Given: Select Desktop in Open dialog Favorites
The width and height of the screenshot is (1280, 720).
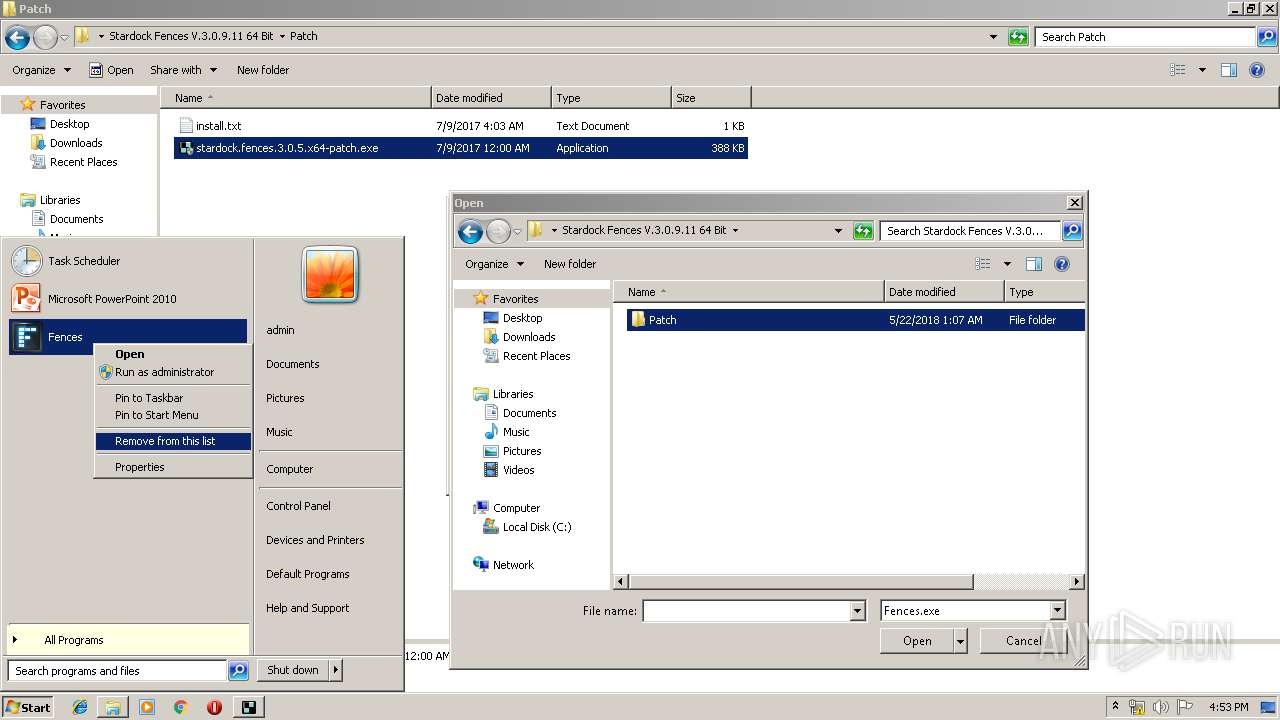Looking at the screenshot, I should click(x=522, y=318).
